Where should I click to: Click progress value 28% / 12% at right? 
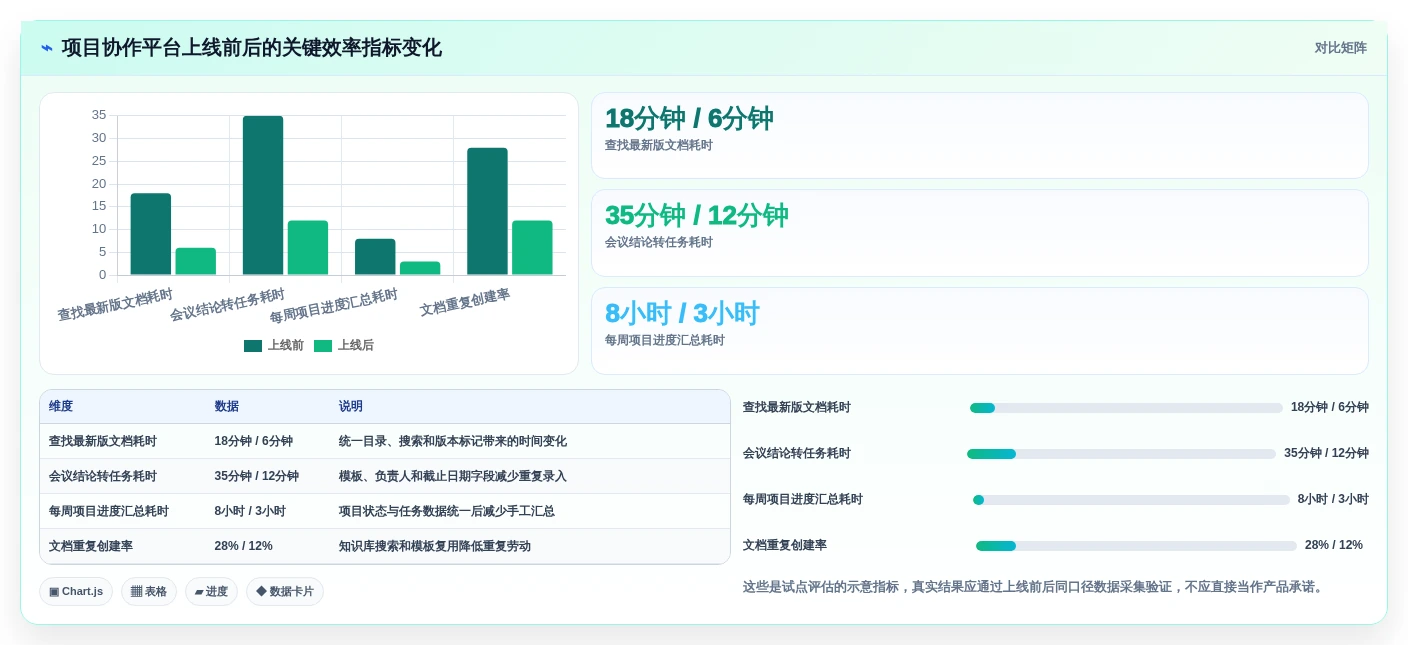1334,546
